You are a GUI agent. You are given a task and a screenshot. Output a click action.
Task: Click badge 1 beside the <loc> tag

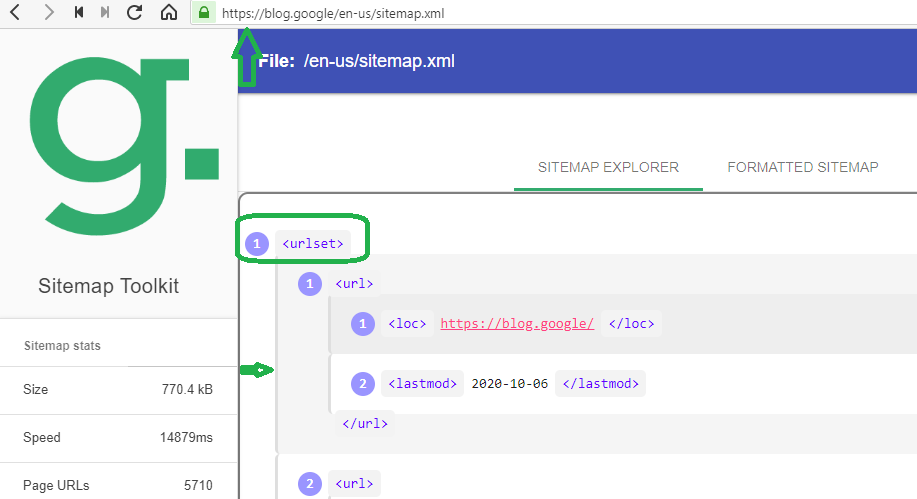(363, 324)
